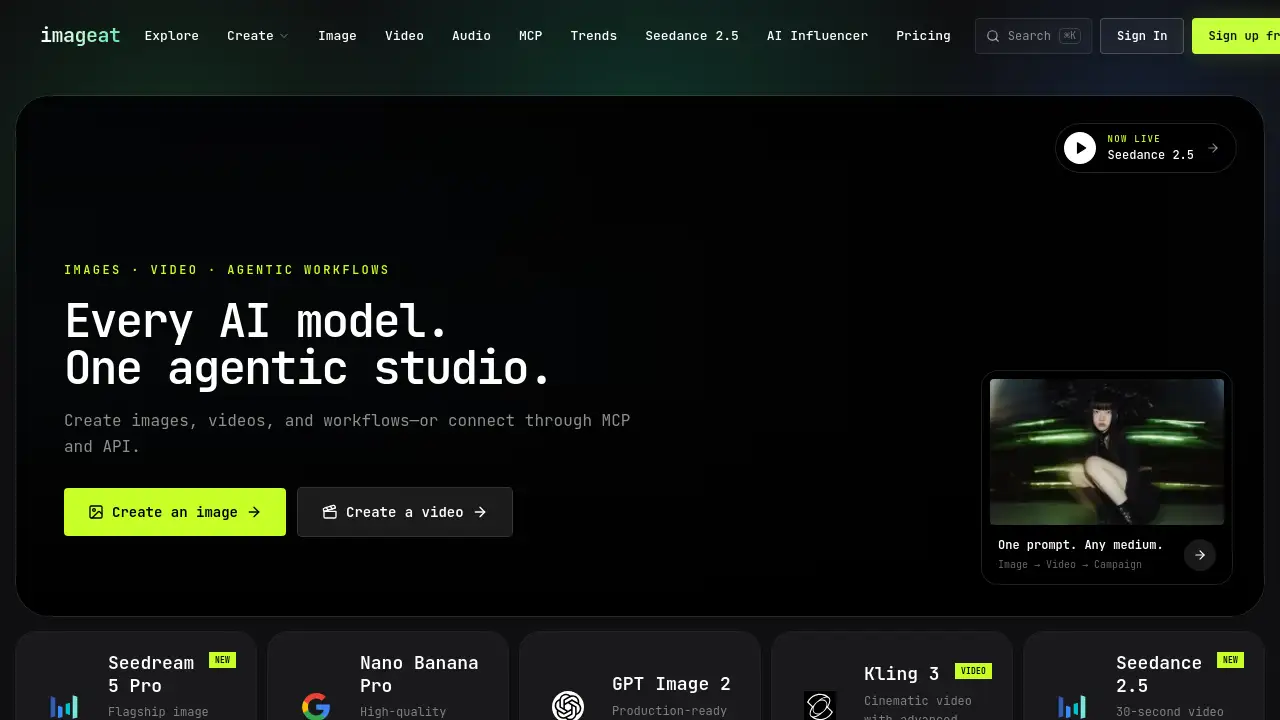
Task: Click the arrow on Create a video
Action: 480,512
